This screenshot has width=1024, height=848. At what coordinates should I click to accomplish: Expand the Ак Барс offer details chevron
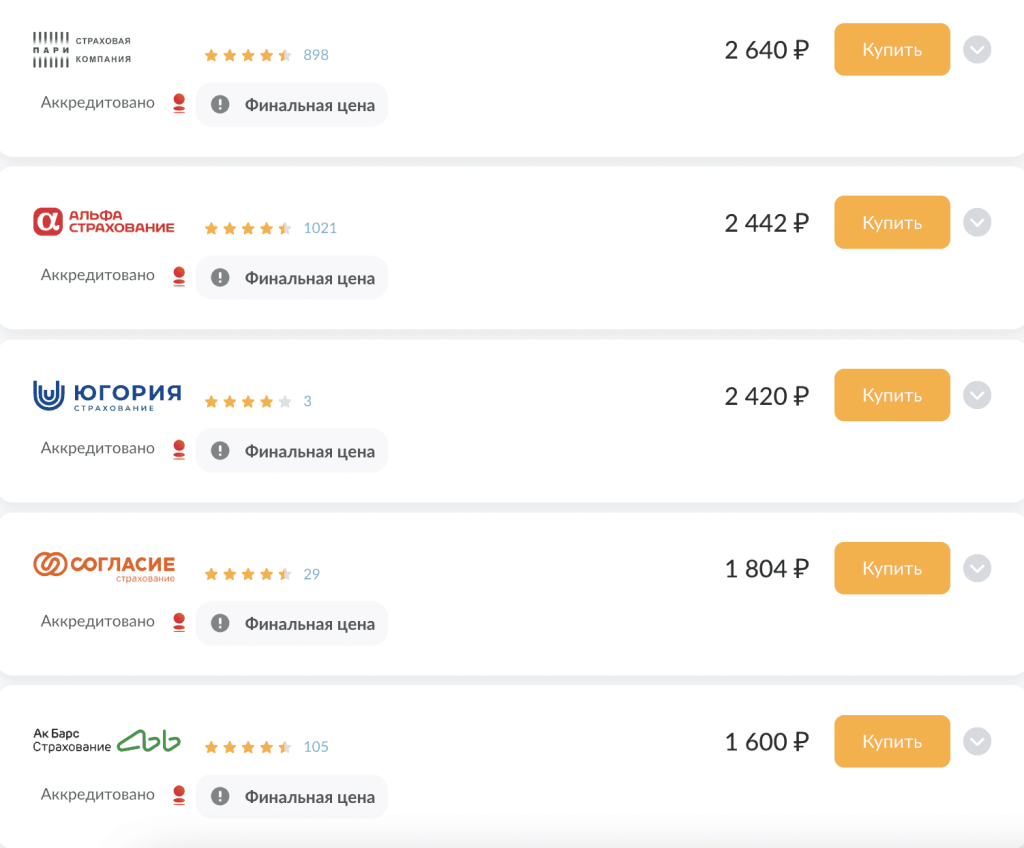977,741
